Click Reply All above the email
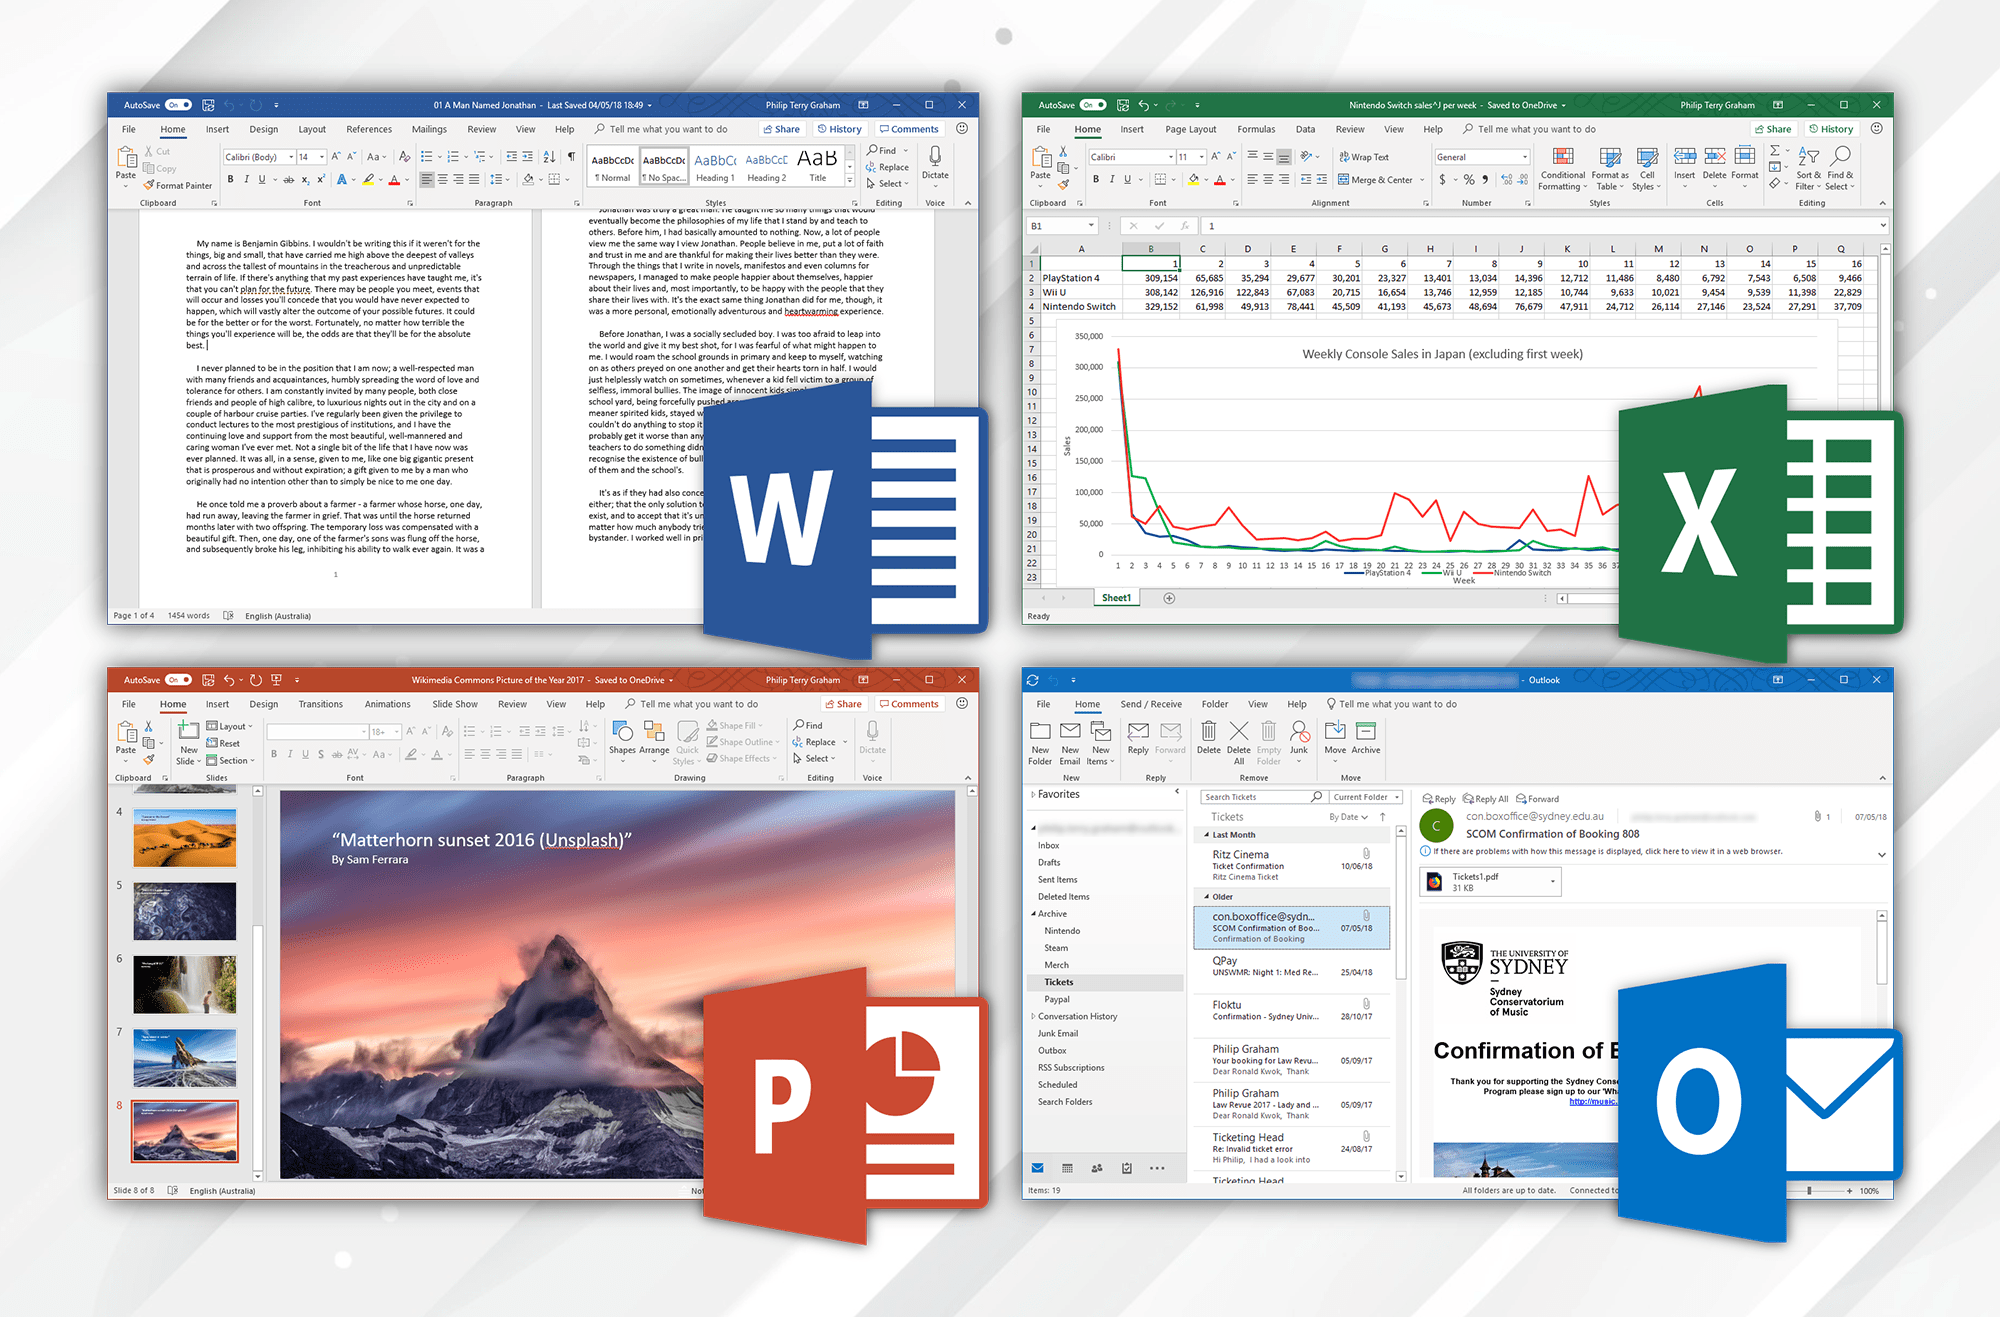This screenshot has height=1317, width=2000. coord(1486,799)
